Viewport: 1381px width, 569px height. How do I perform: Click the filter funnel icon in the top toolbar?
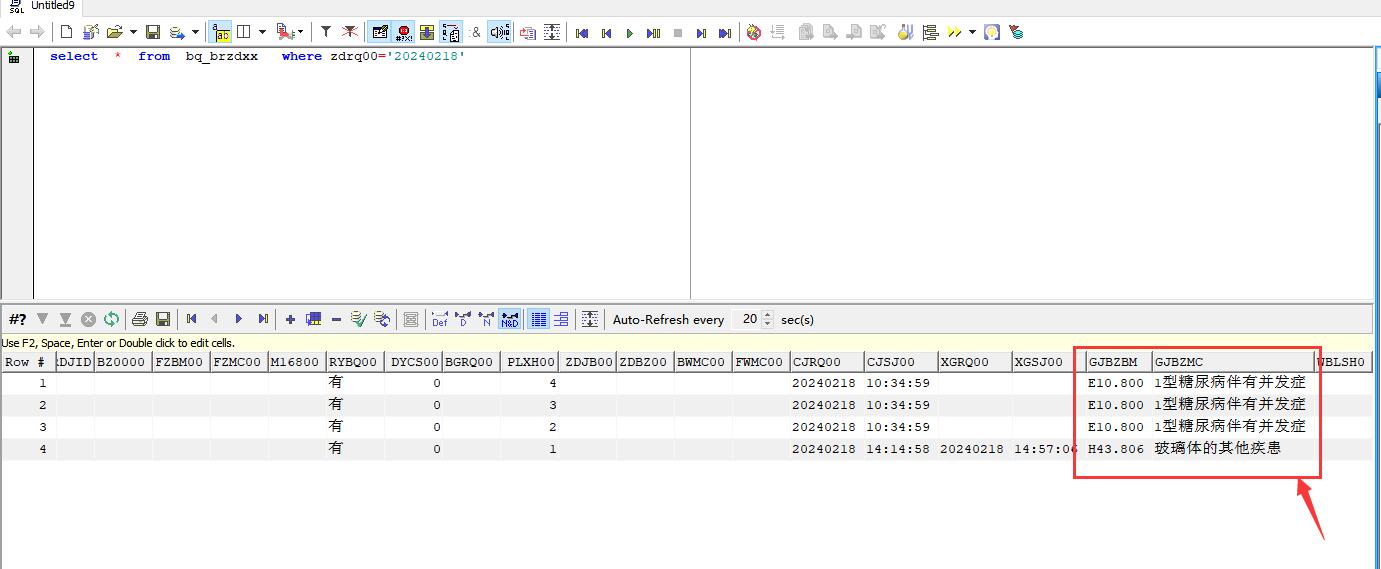point(325,32)
